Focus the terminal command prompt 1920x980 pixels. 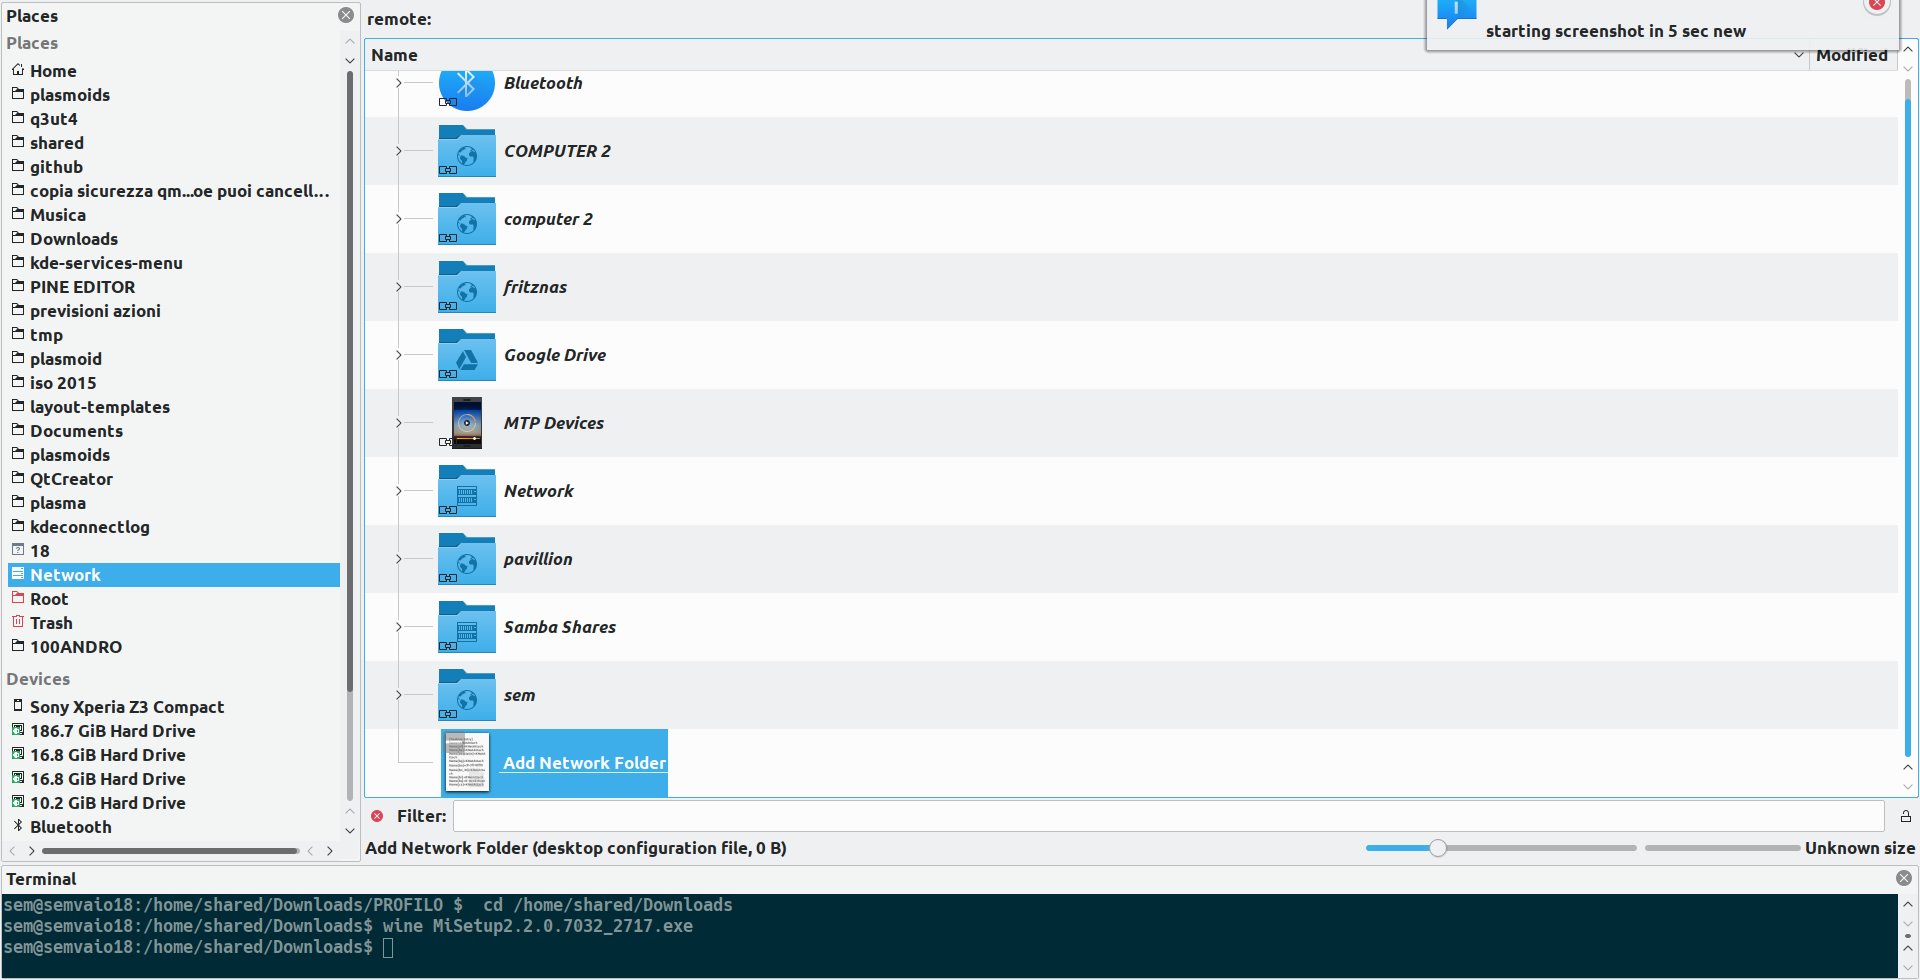click(x=388, y=947)
